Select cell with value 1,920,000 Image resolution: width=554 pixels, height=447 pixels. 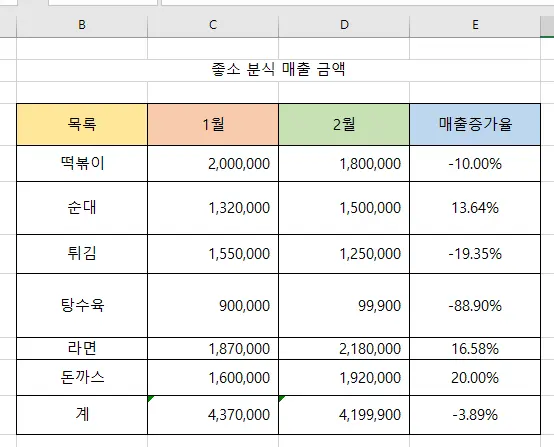pyautogui.click(x=344, y=377)
